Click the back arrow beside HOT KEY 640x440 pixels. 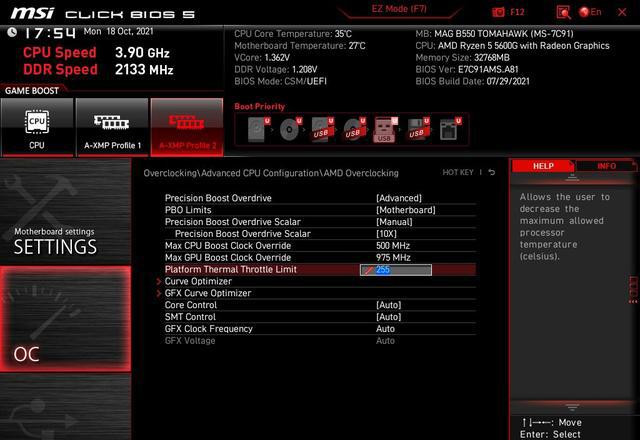pyautogui.click(x=491, y=173)
